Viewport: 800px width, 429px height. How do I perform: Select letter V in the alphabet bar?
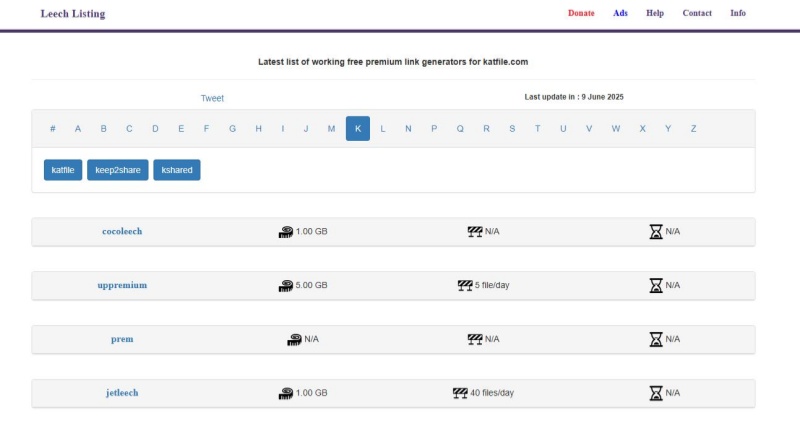589,129
